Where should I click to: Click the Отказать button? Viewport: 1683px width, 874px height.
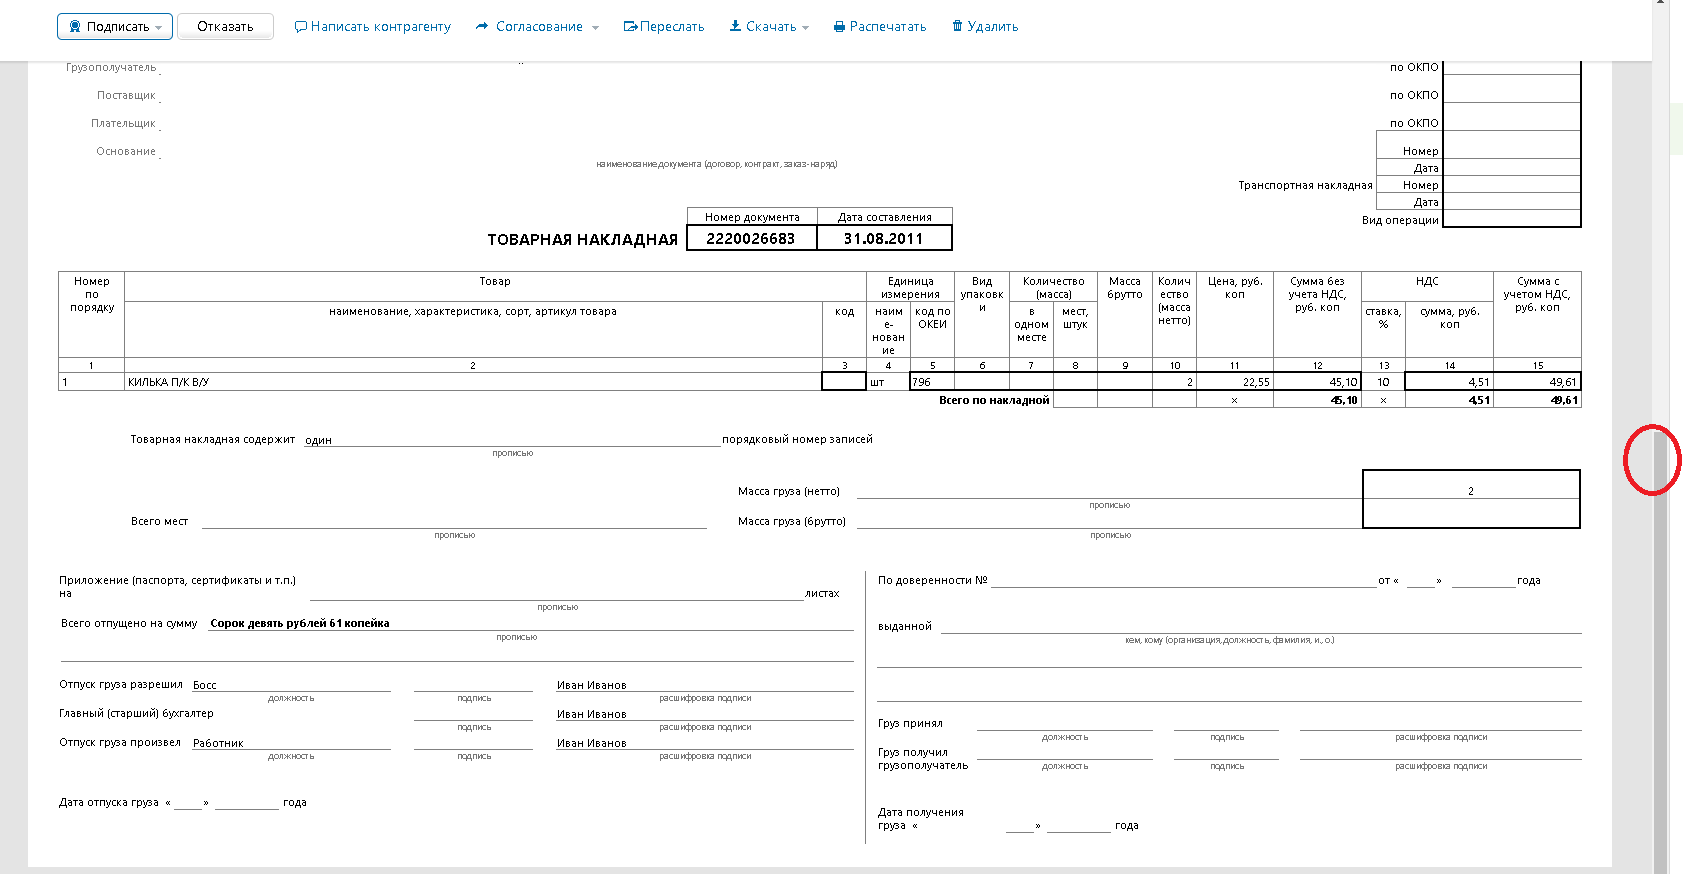pos(225,27)
